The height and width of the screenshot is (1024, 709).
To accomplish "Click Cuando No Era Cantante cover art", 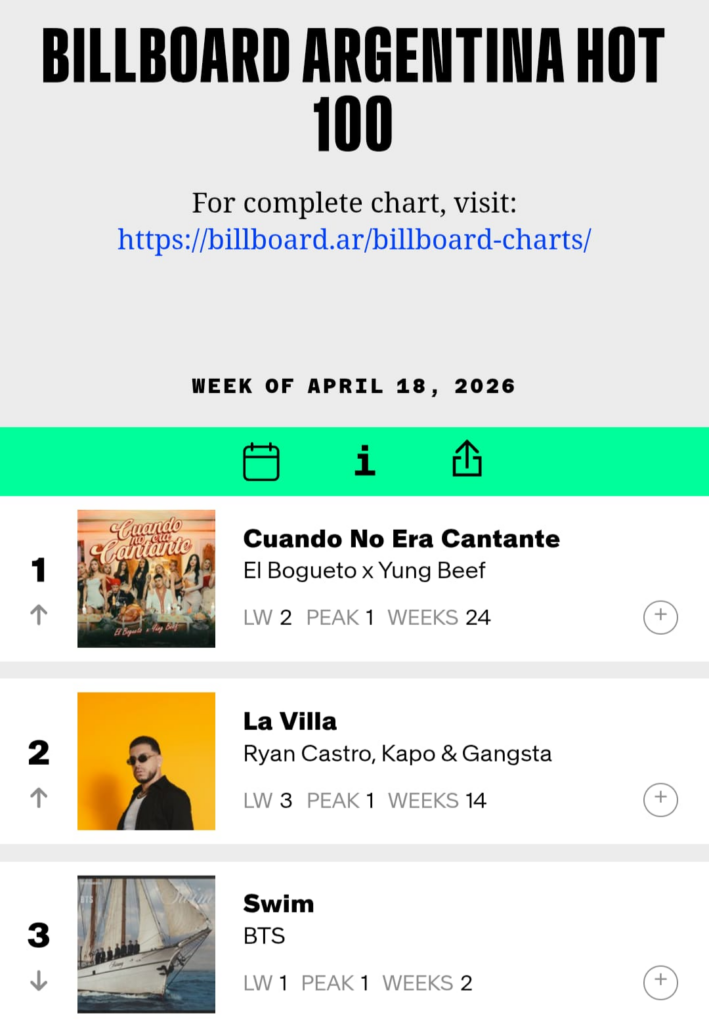I will pyautogui.click(x=146, y=578).
